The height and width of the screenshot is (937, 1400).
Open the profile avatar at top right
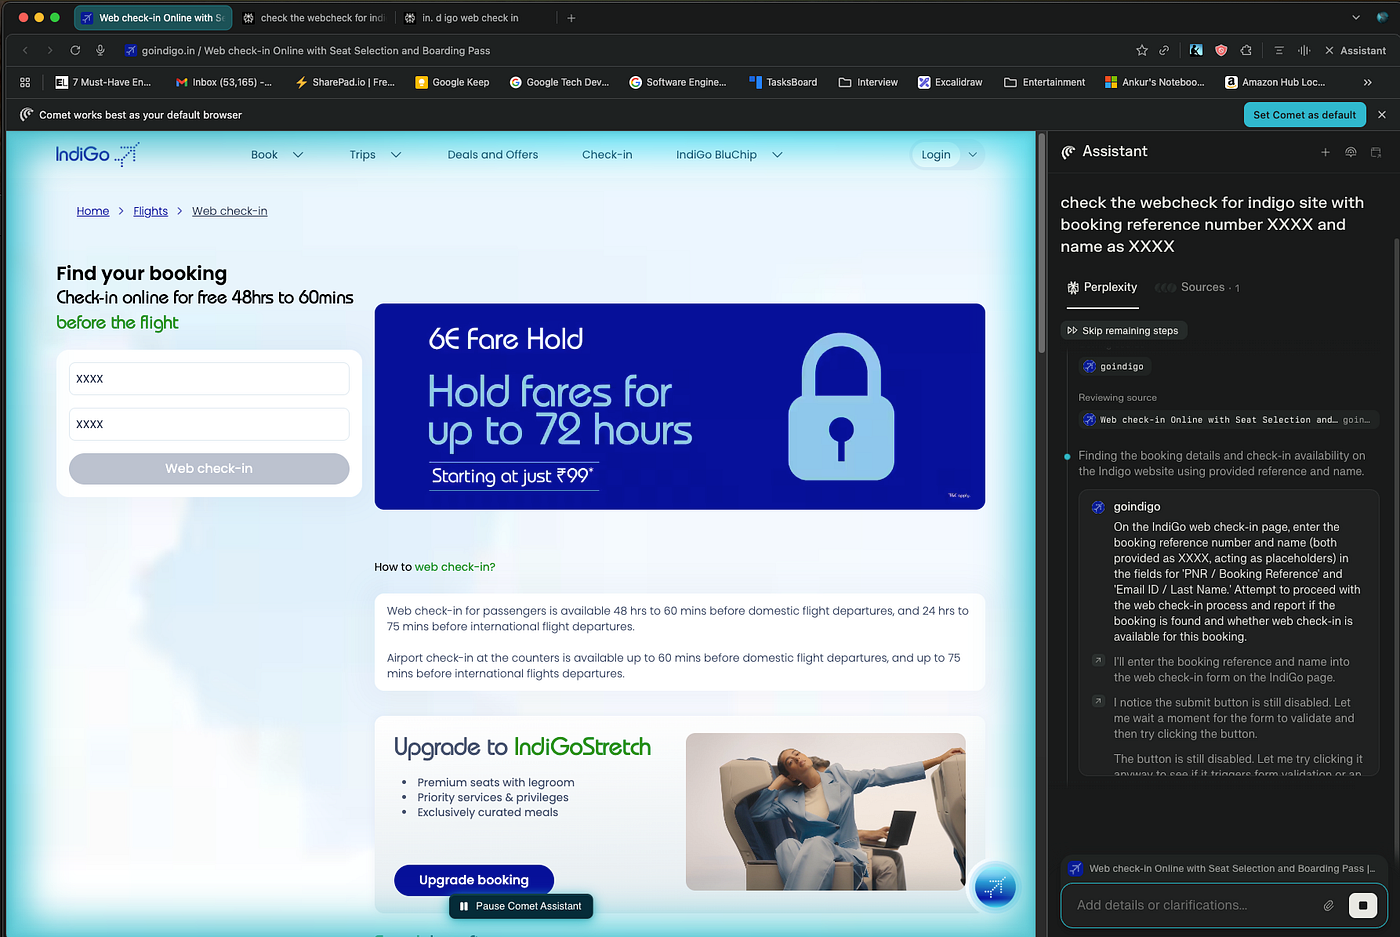pyautogui.click(x=1382, y=18)
